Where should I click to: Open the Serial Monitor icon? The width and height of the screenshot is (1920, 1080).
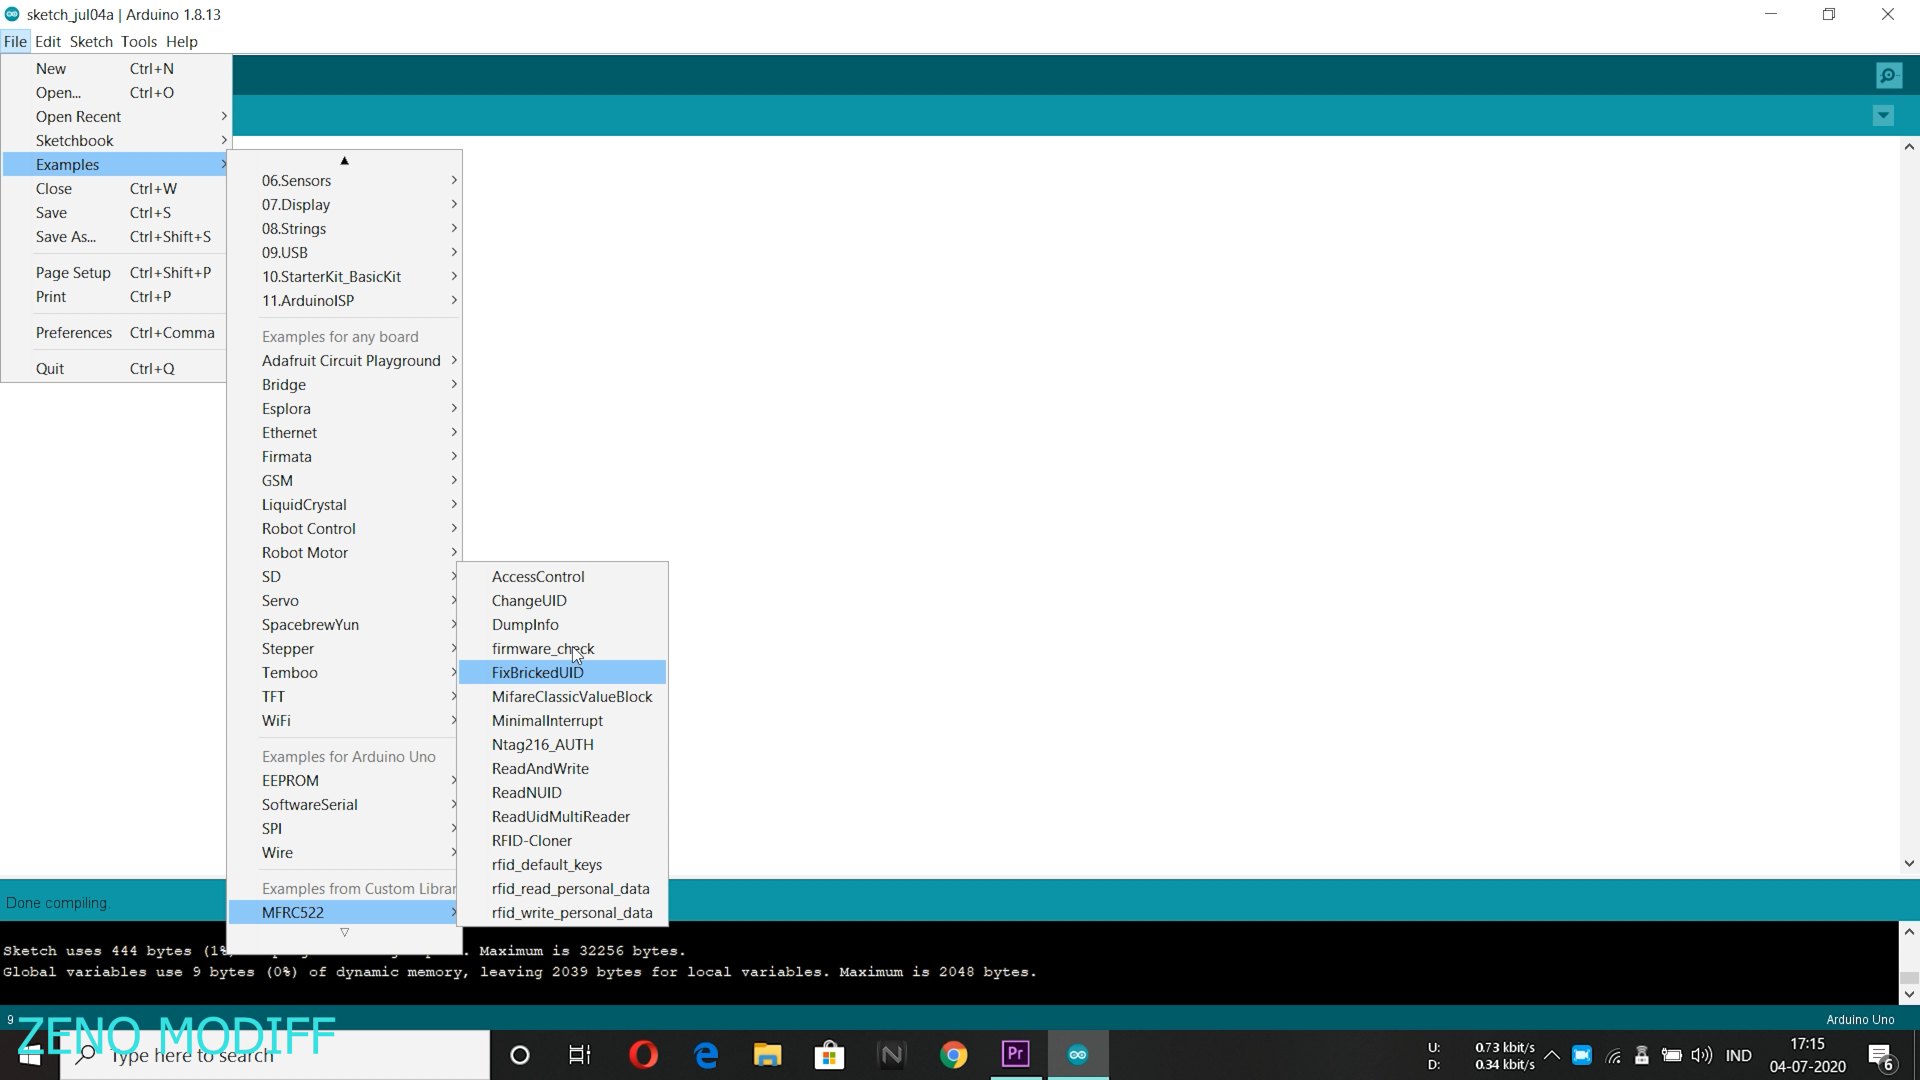[x=1888, y=76]
